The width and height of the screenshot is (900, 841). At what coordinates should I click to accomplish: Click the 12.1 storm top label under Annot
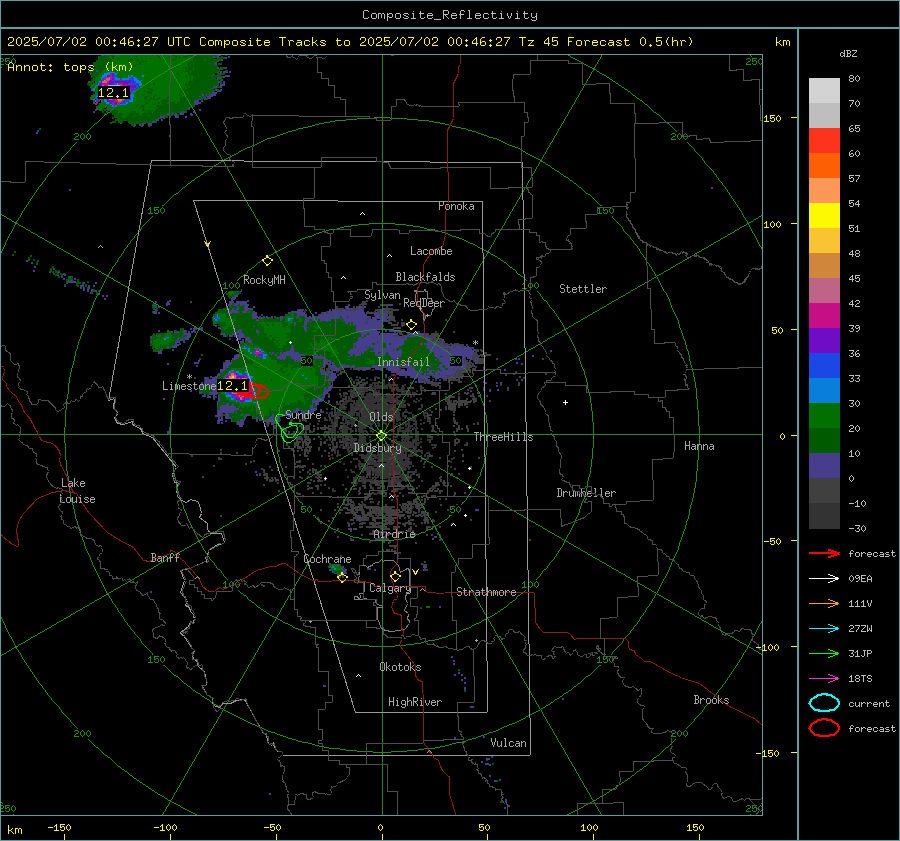point(113,92)
